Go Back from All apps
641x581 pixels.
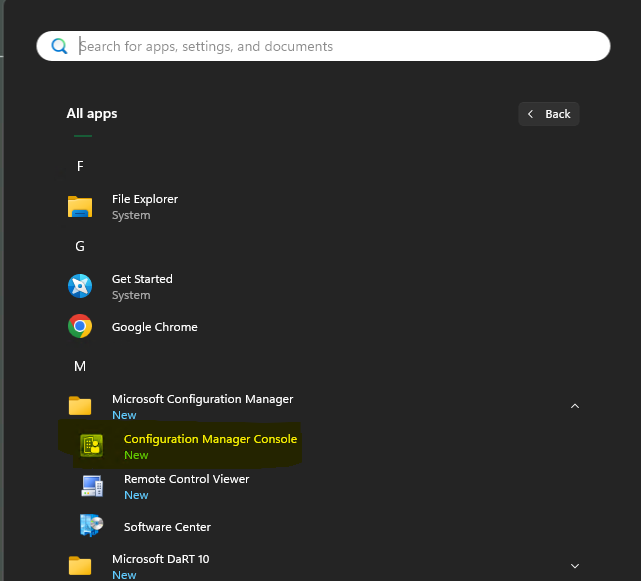549,114
